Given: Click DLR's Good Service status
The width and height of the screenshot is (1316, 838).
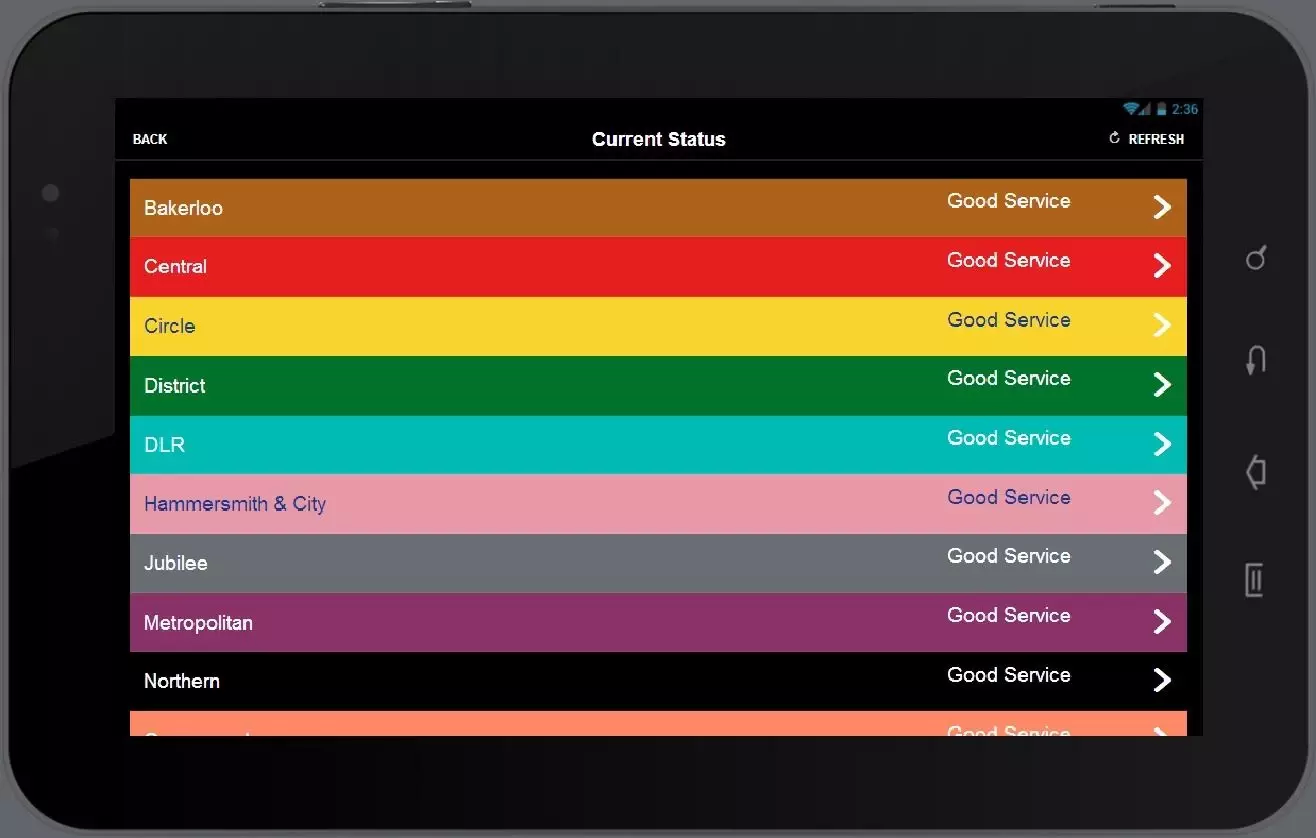Looking at the screenshot, I should click(1009, 437).
